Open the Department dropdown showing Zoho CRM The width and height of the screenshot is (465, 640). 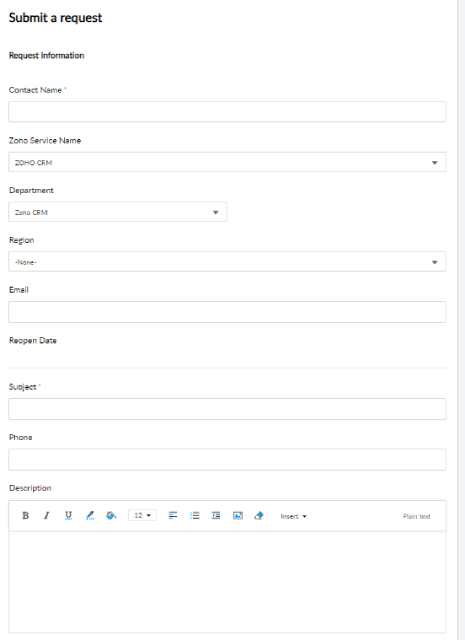click(118, 212)
